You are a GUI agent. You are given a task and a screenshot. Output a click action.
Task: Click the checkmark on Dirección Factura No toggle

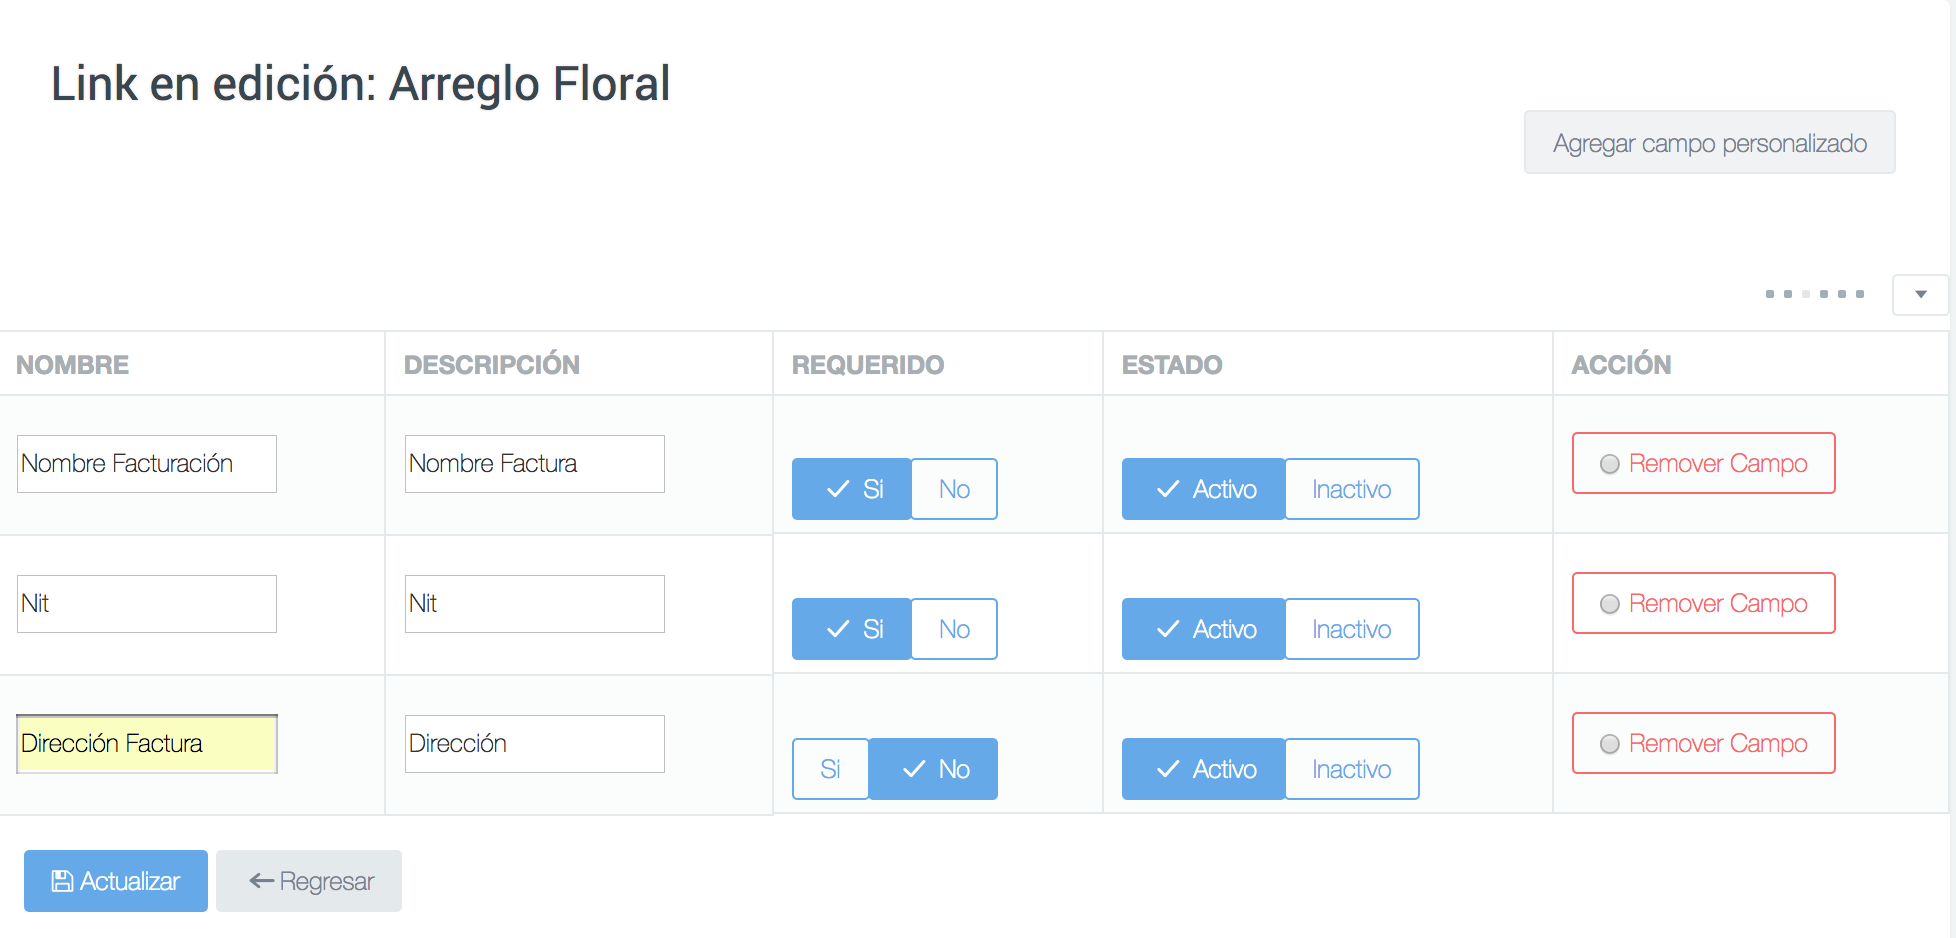click(914, 769)
